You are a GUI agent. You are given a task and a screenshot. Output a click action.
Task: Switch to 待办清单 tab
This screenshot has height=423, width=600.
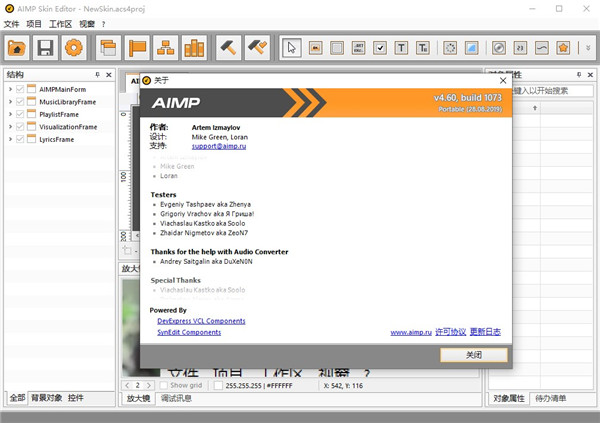(x=550, y=399)
